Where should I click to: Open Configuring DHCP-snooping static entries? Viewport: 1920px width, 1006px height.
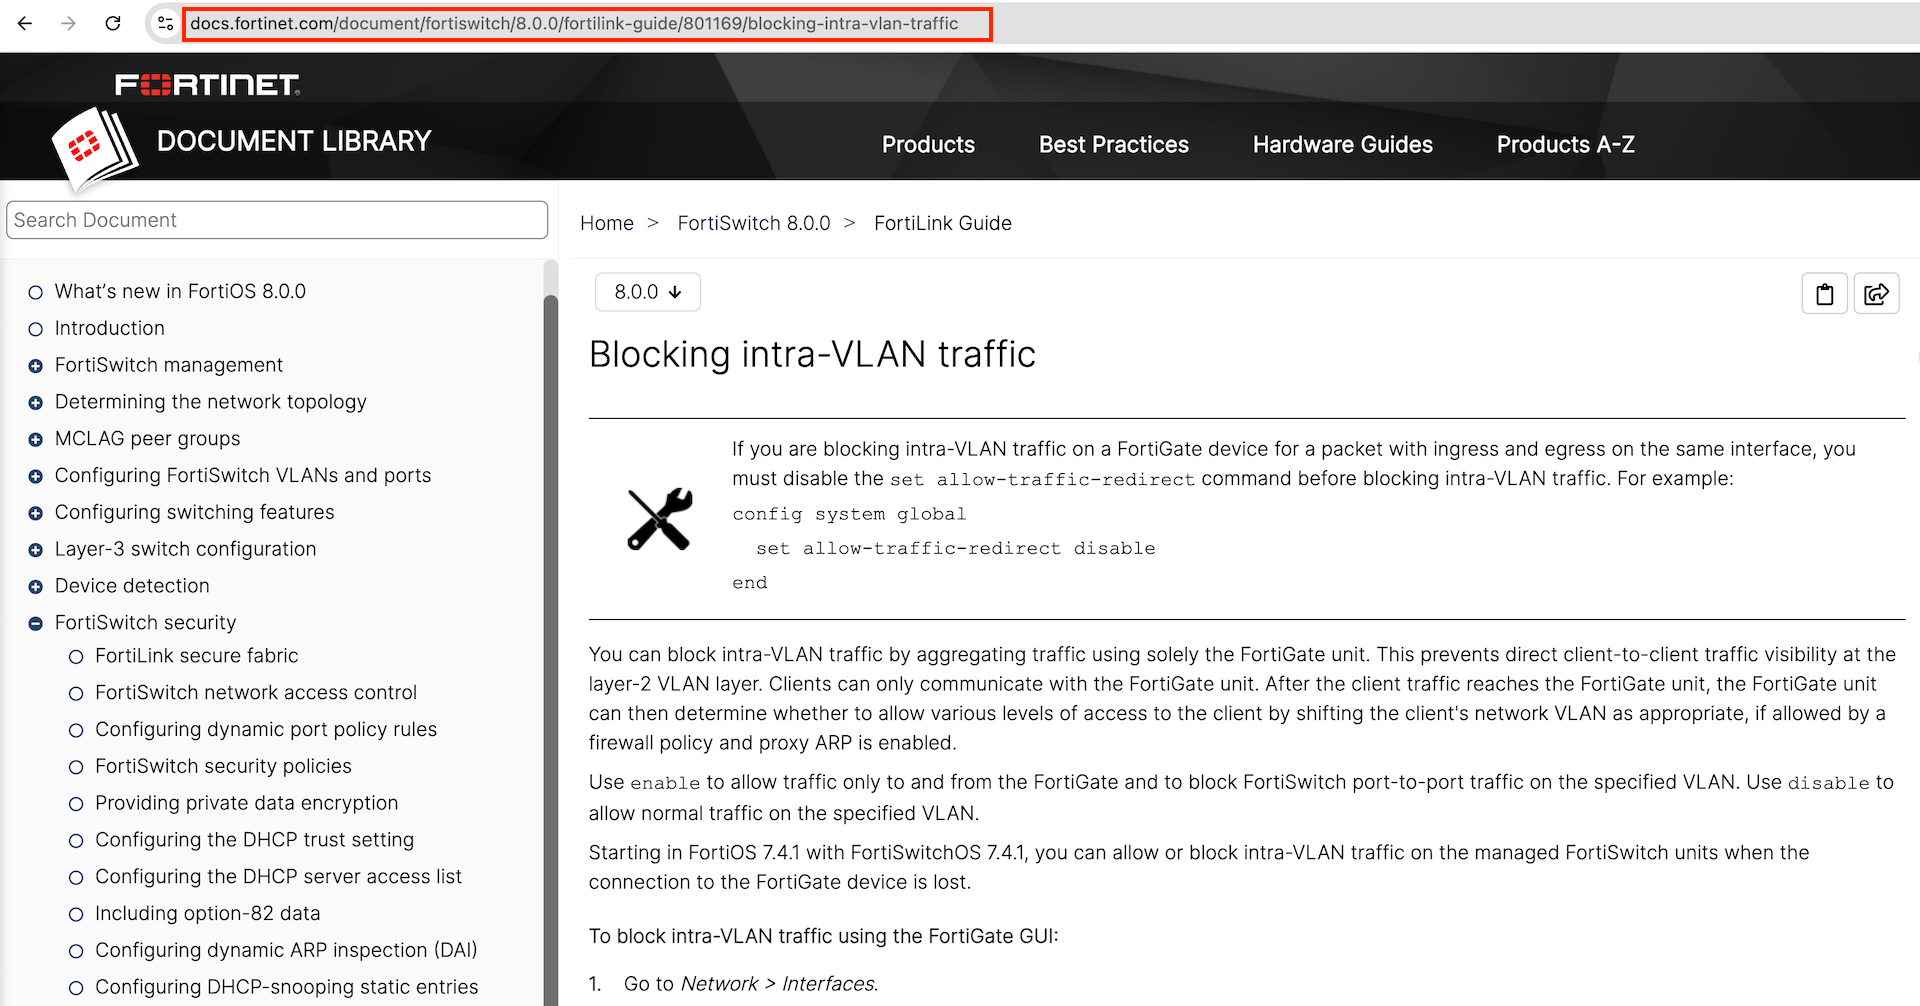pos(287,987)
